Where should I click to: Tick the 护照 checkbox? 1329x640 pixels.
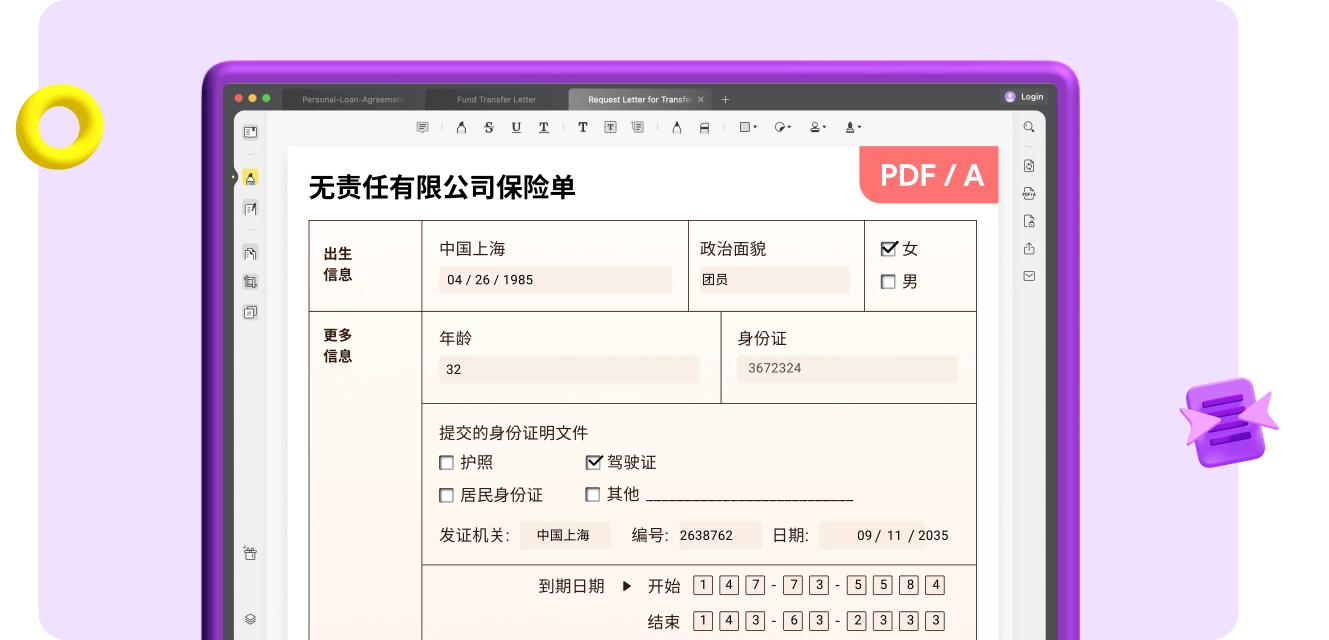tap(447, 463)
